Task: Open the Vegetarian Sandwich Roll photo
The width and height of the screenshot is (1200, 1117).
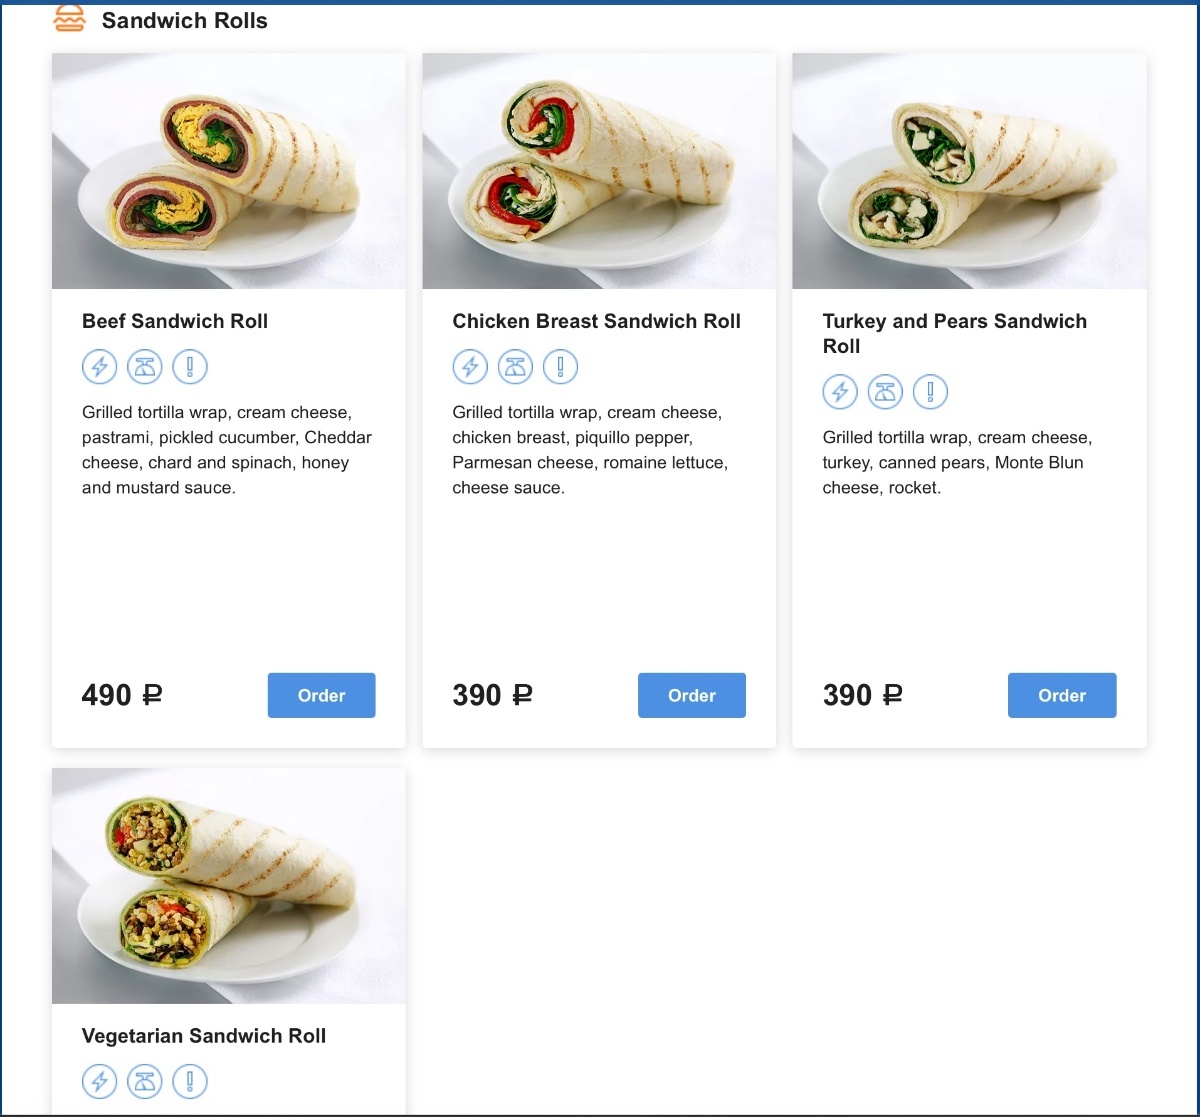Action: (229, 886)
